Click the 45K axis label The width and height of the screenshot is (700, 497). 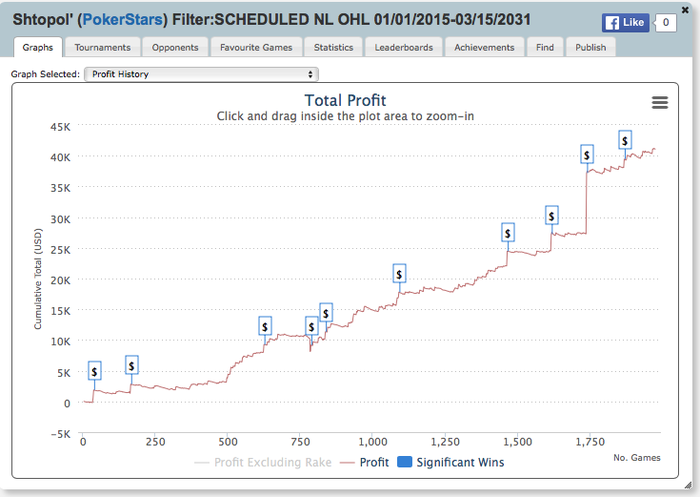pyautogui.click(x=60, y=127)
